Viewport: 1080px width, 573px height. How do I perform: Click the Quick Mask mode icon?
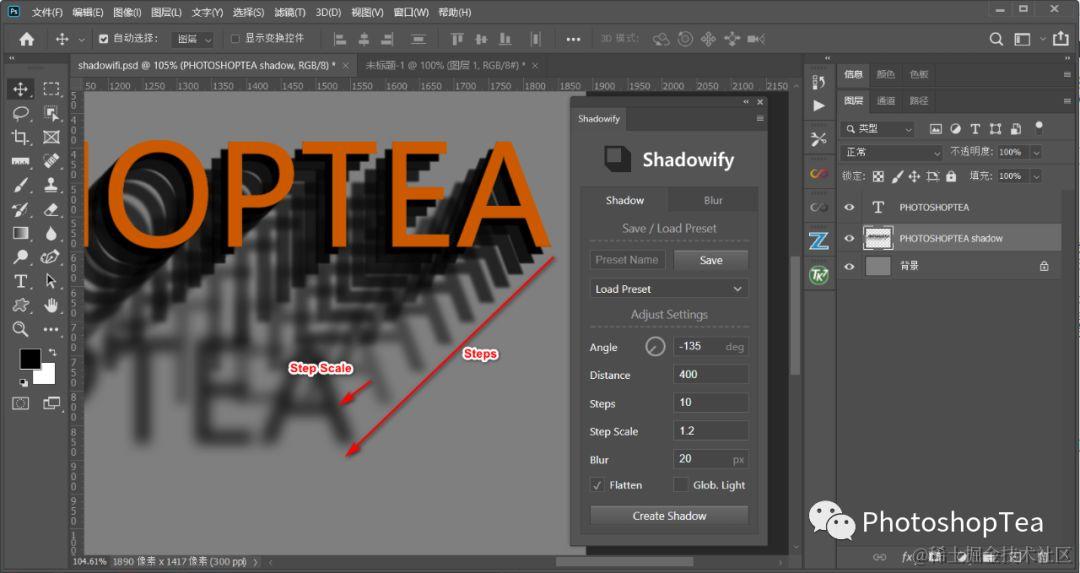[x=21, y=403]
